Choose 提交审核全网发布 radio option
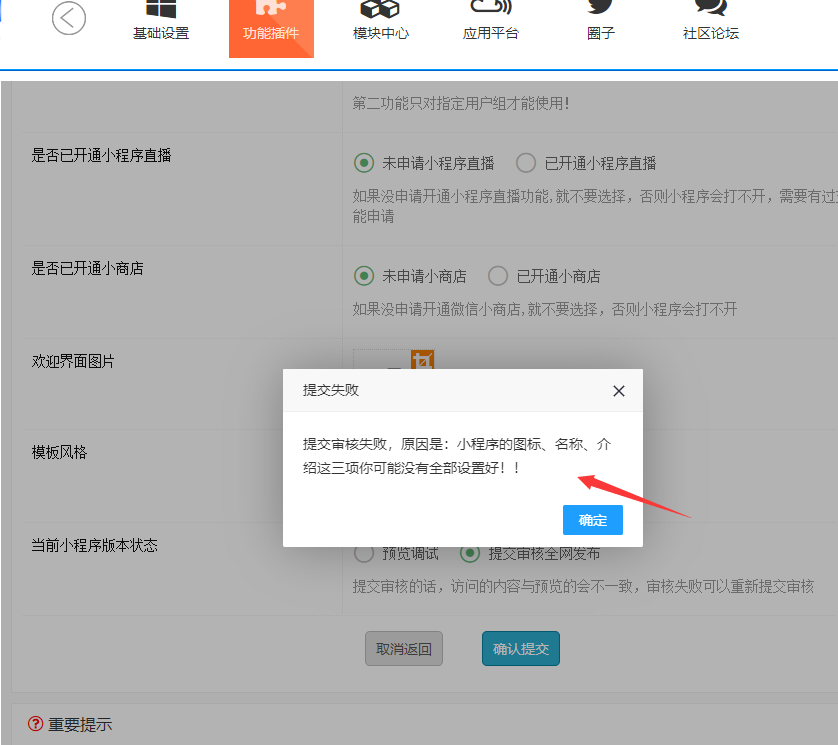 coord(470,553)
